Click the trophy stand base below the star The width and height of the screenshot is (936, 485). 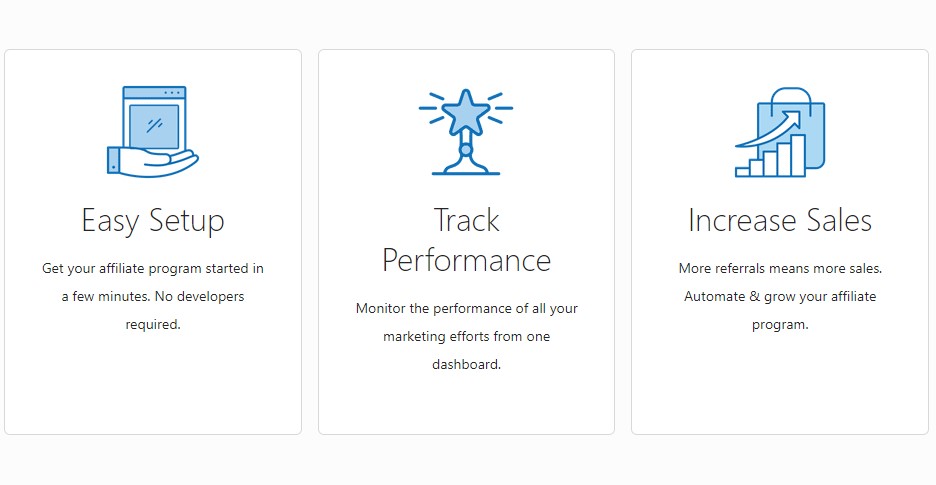point(466,158)
